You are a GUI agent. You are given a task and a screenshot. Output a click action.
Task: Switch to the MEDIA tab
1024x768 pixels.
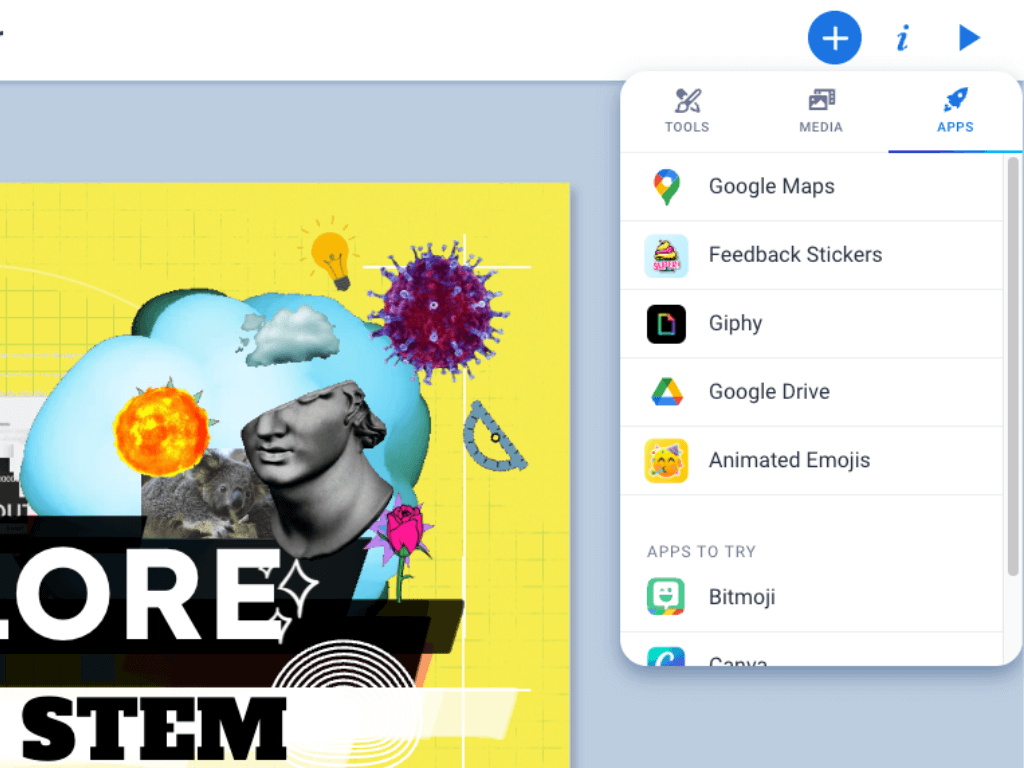click(820, 112)
